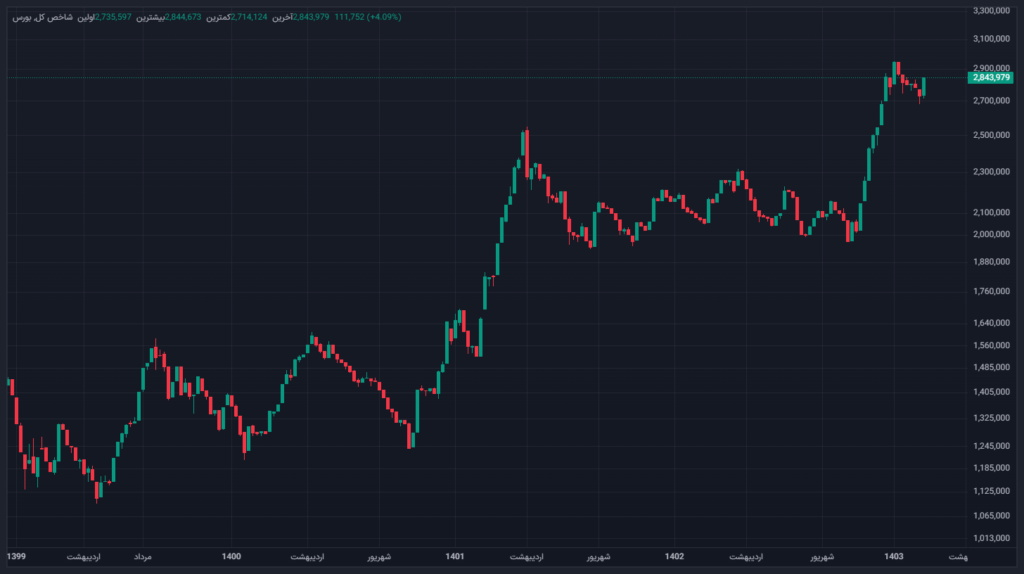Click the اردیبهشت label between 1402 and 1403

[746, 557]
